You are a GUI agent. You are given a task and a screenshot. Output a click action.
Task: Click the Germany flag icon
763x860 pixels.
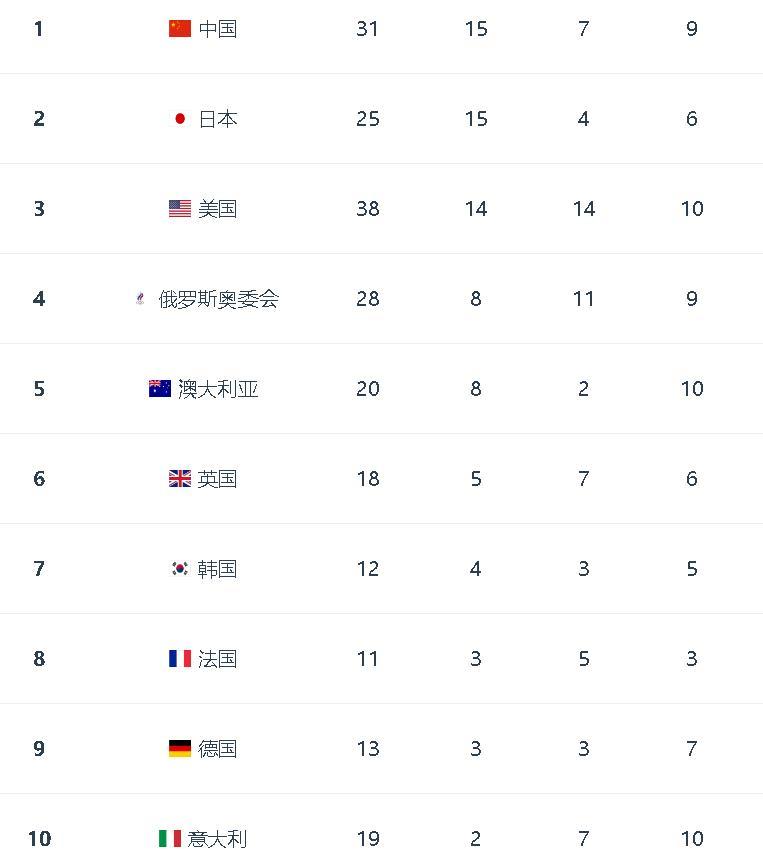180,748
